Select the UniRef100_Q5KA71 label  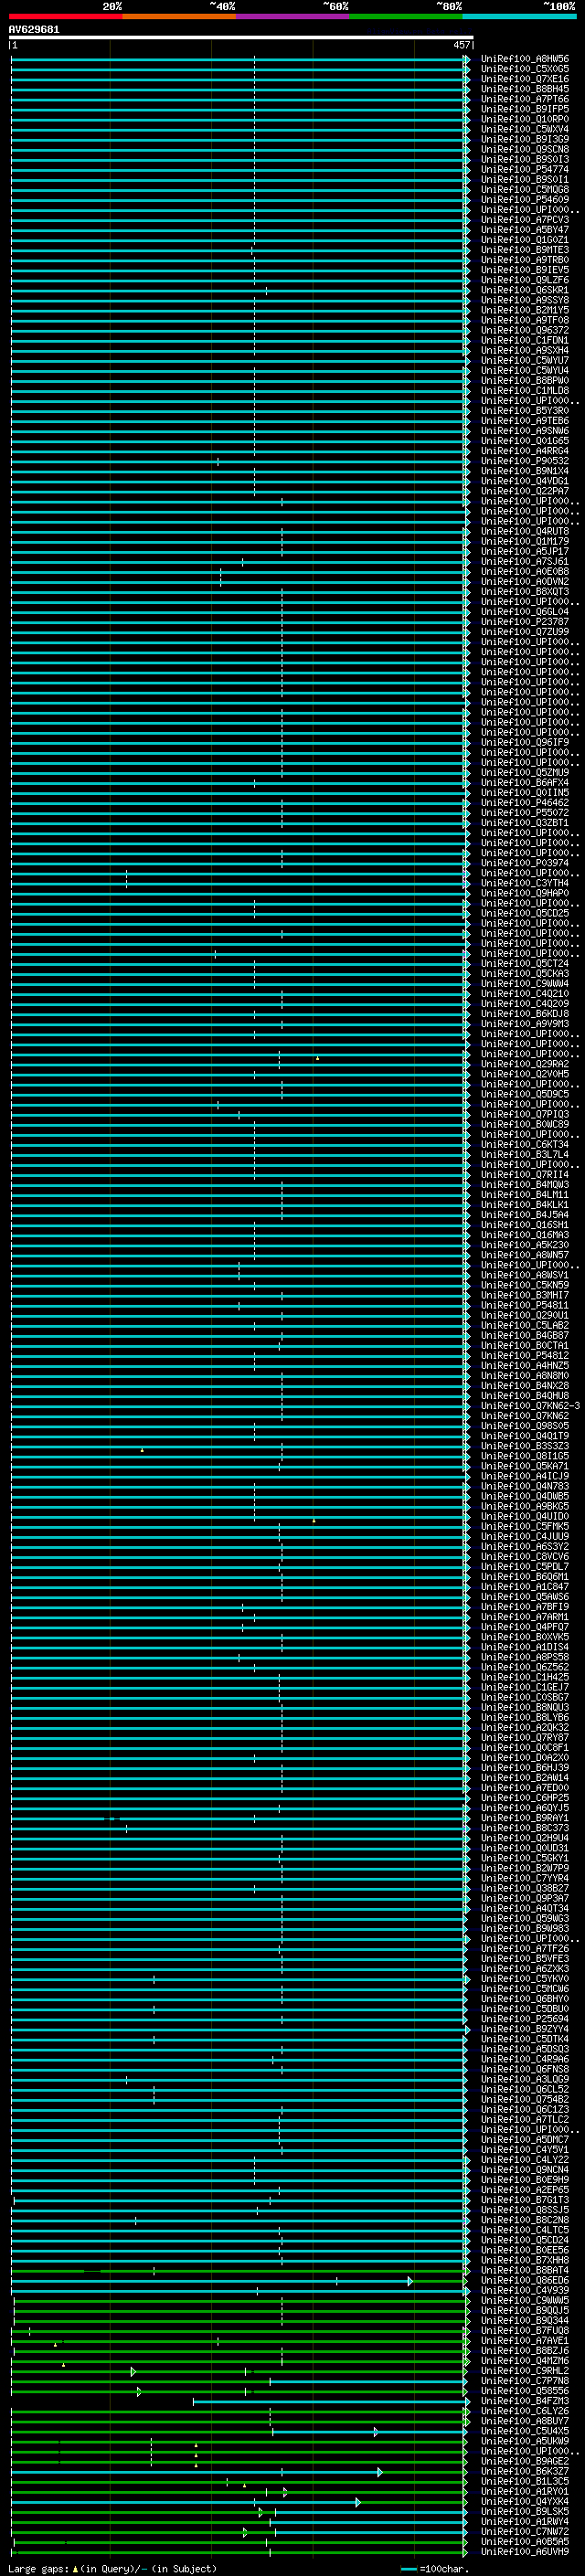pyautogui.click(x=525, y=1465)
